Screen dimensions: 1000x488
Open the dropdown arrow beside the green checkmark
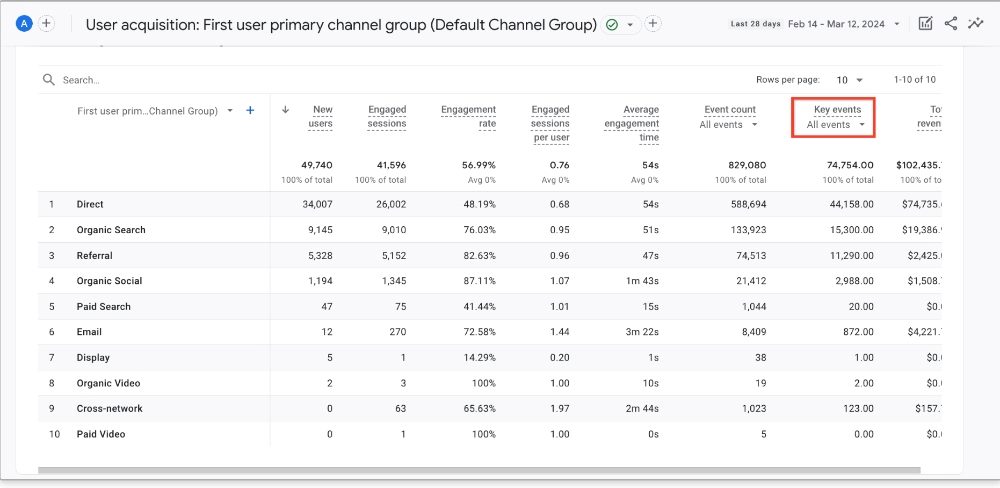pos(630,25)
